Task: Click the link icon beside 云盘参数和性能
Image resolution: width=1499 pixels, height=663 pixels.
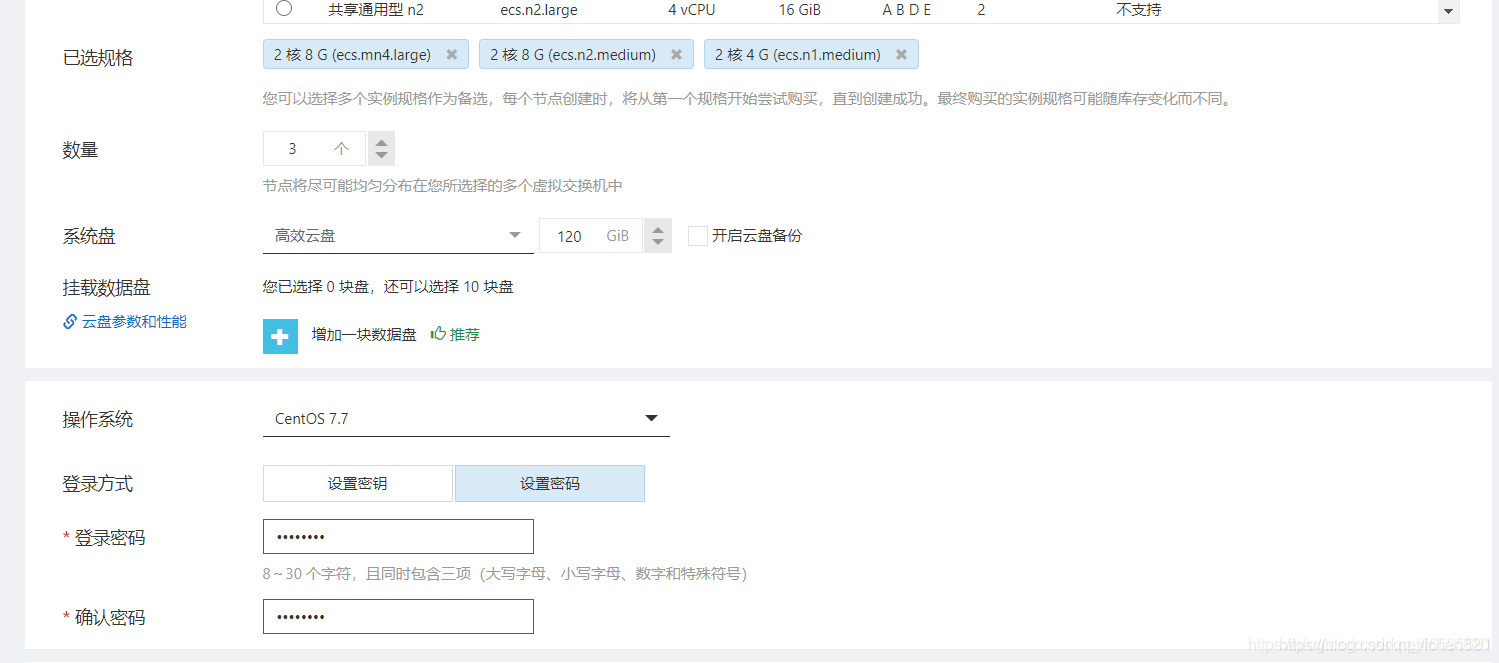Action: [70, 321]
